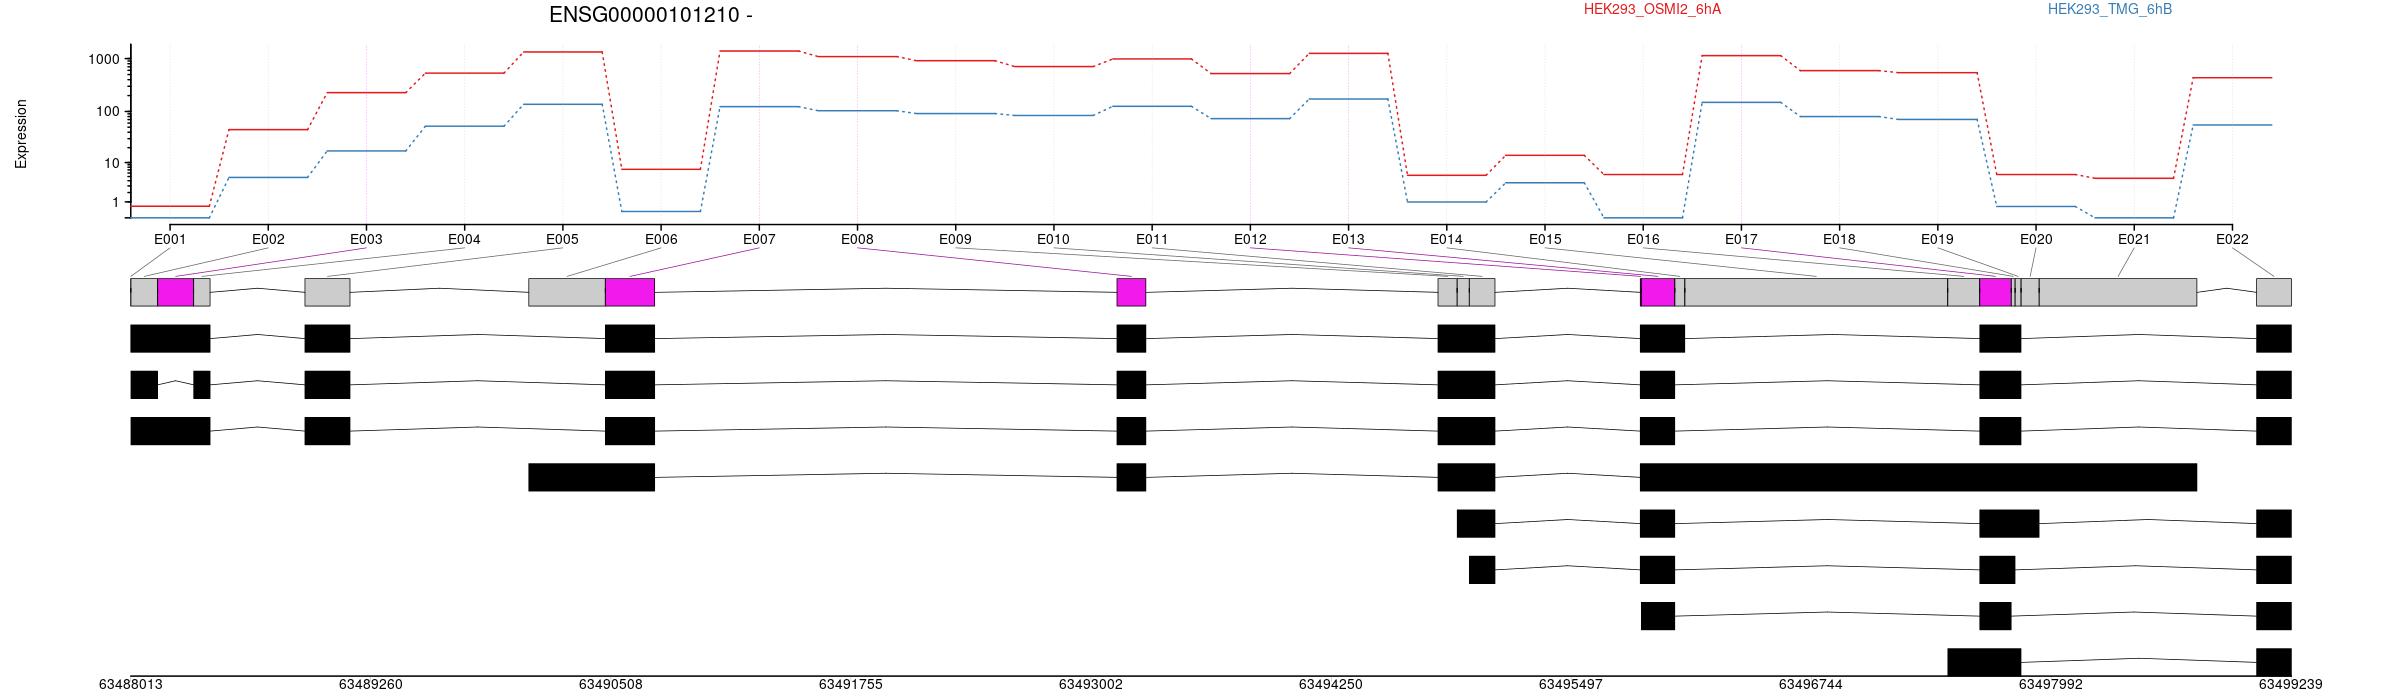This screenshot has width=2400, height=700.
Task: Select the HEK293_TMG_6hB legend label
Action: coord(2110,9)
